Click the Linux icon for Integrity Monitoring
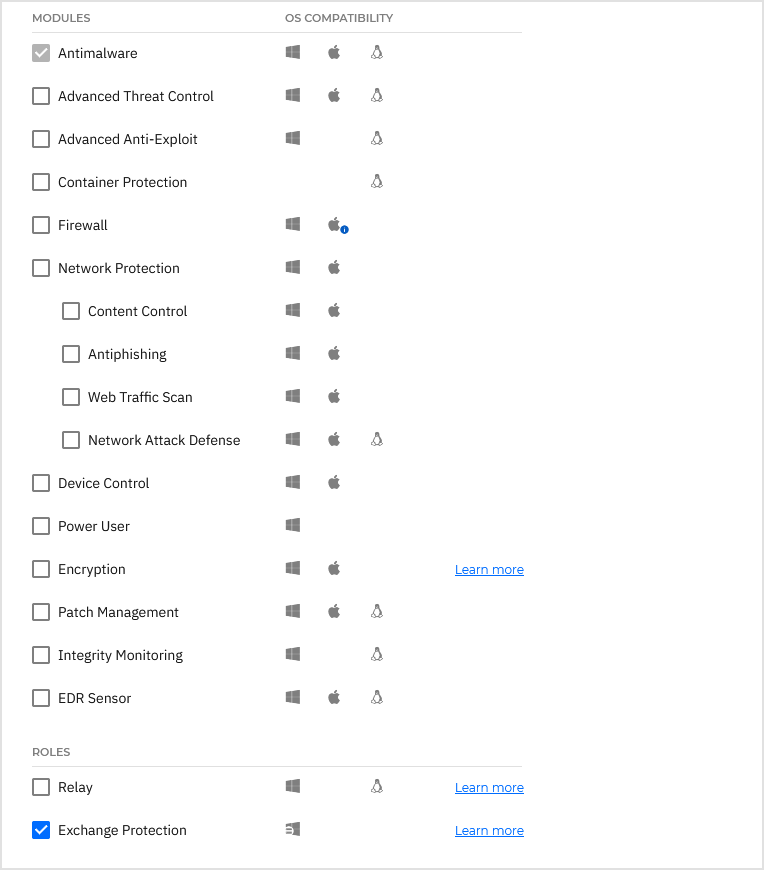This screenshot has width=764, height=870. coord(377,654)
